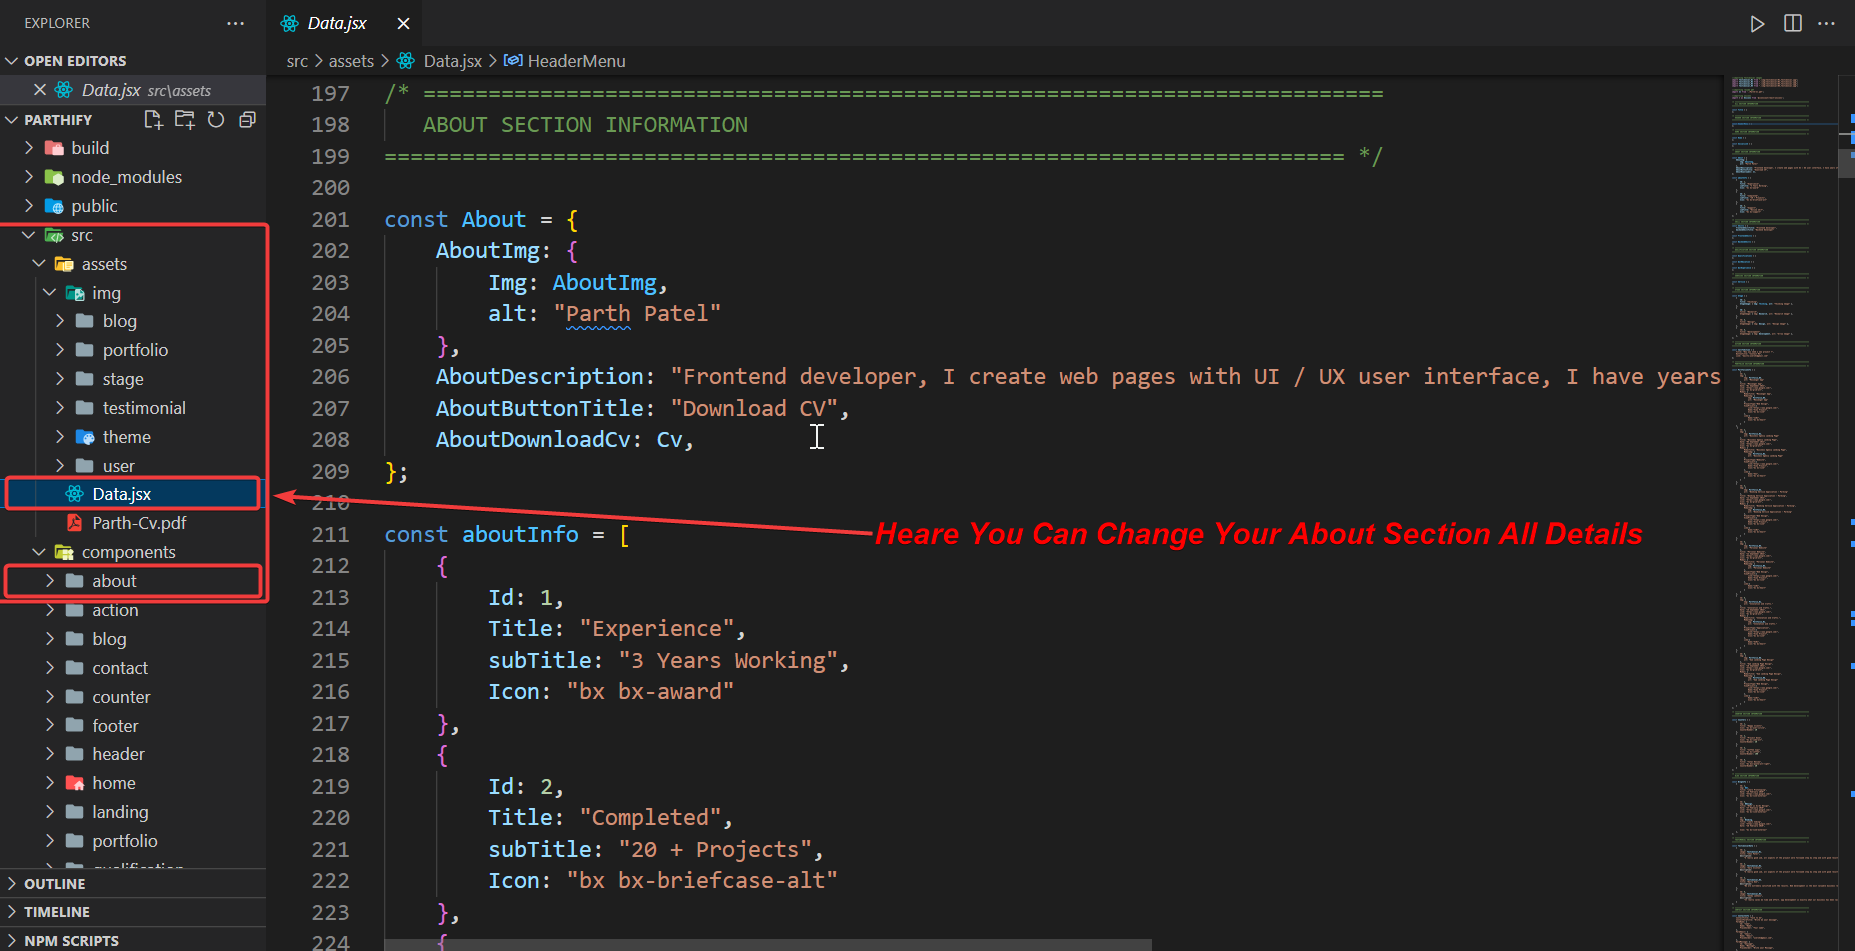Expand the about components folder
1855x951 pixels.
(x=114, y=581)
